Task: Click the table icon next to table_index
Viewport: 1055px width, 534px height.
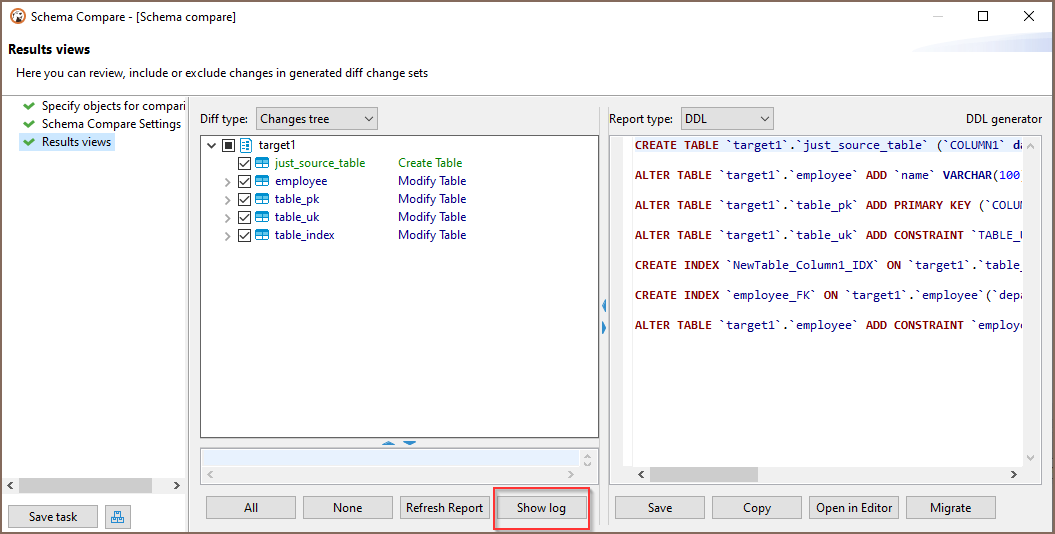Action: tap(262, 235)
